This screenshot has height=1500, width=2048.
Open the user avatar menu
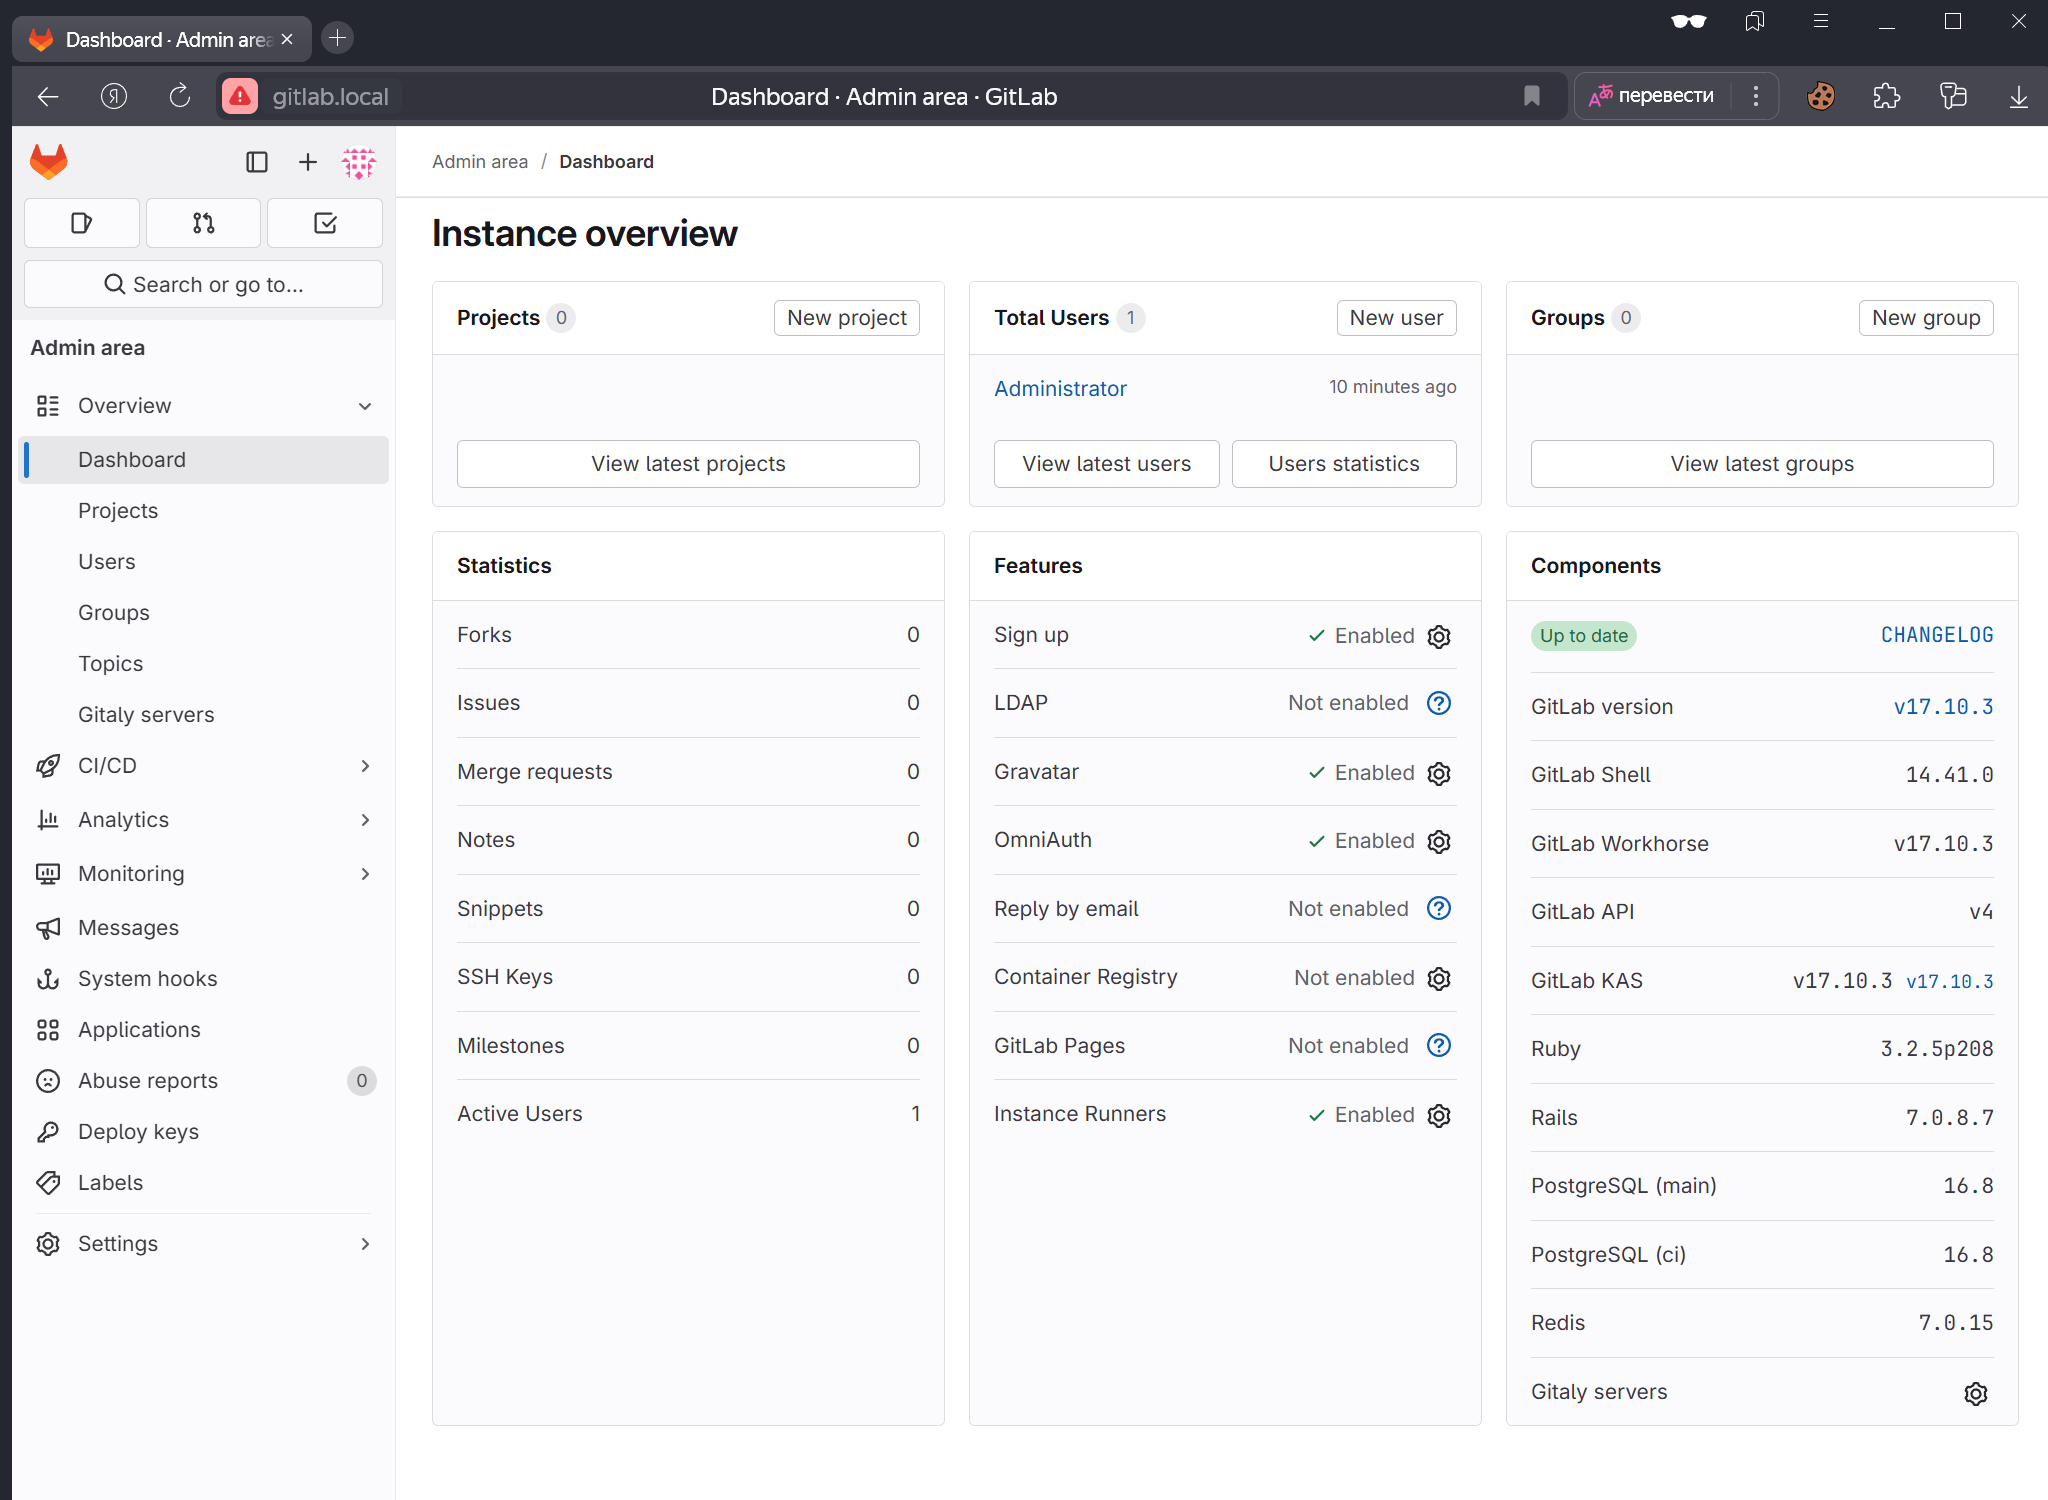coord(359,162)
